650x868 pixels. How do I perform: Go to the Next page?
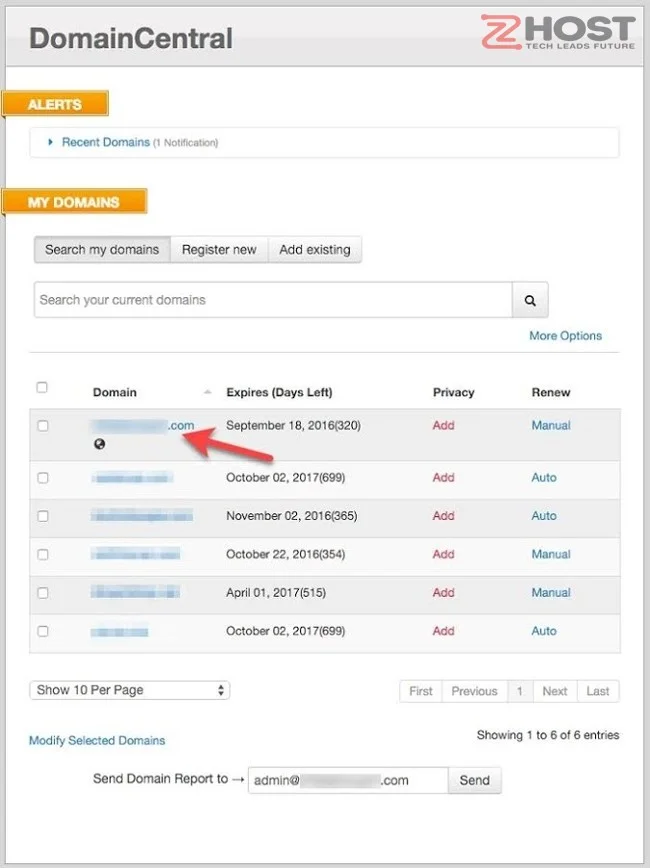pos(555,691)
